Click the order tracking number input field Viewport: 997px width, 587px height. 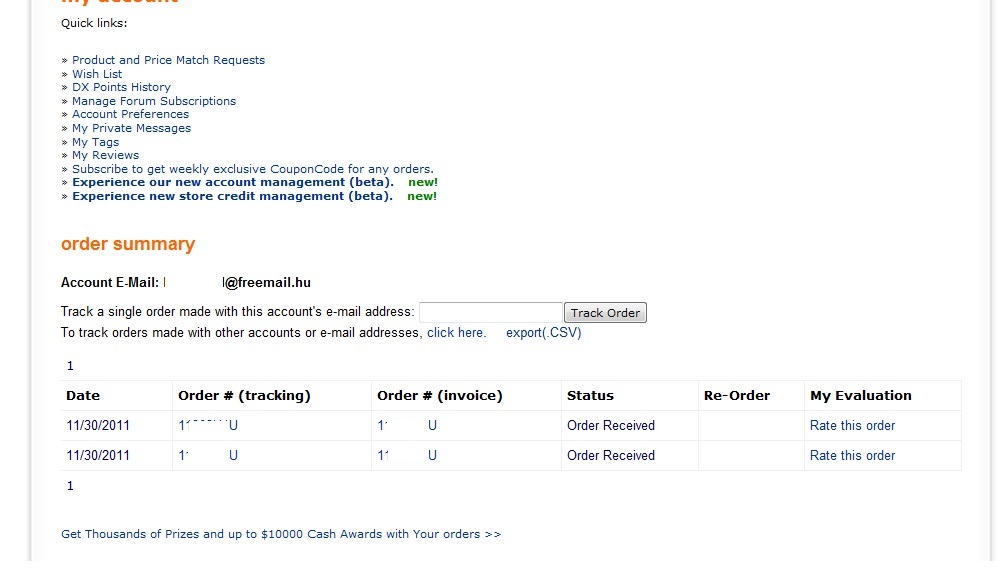(x=490, y=313)
